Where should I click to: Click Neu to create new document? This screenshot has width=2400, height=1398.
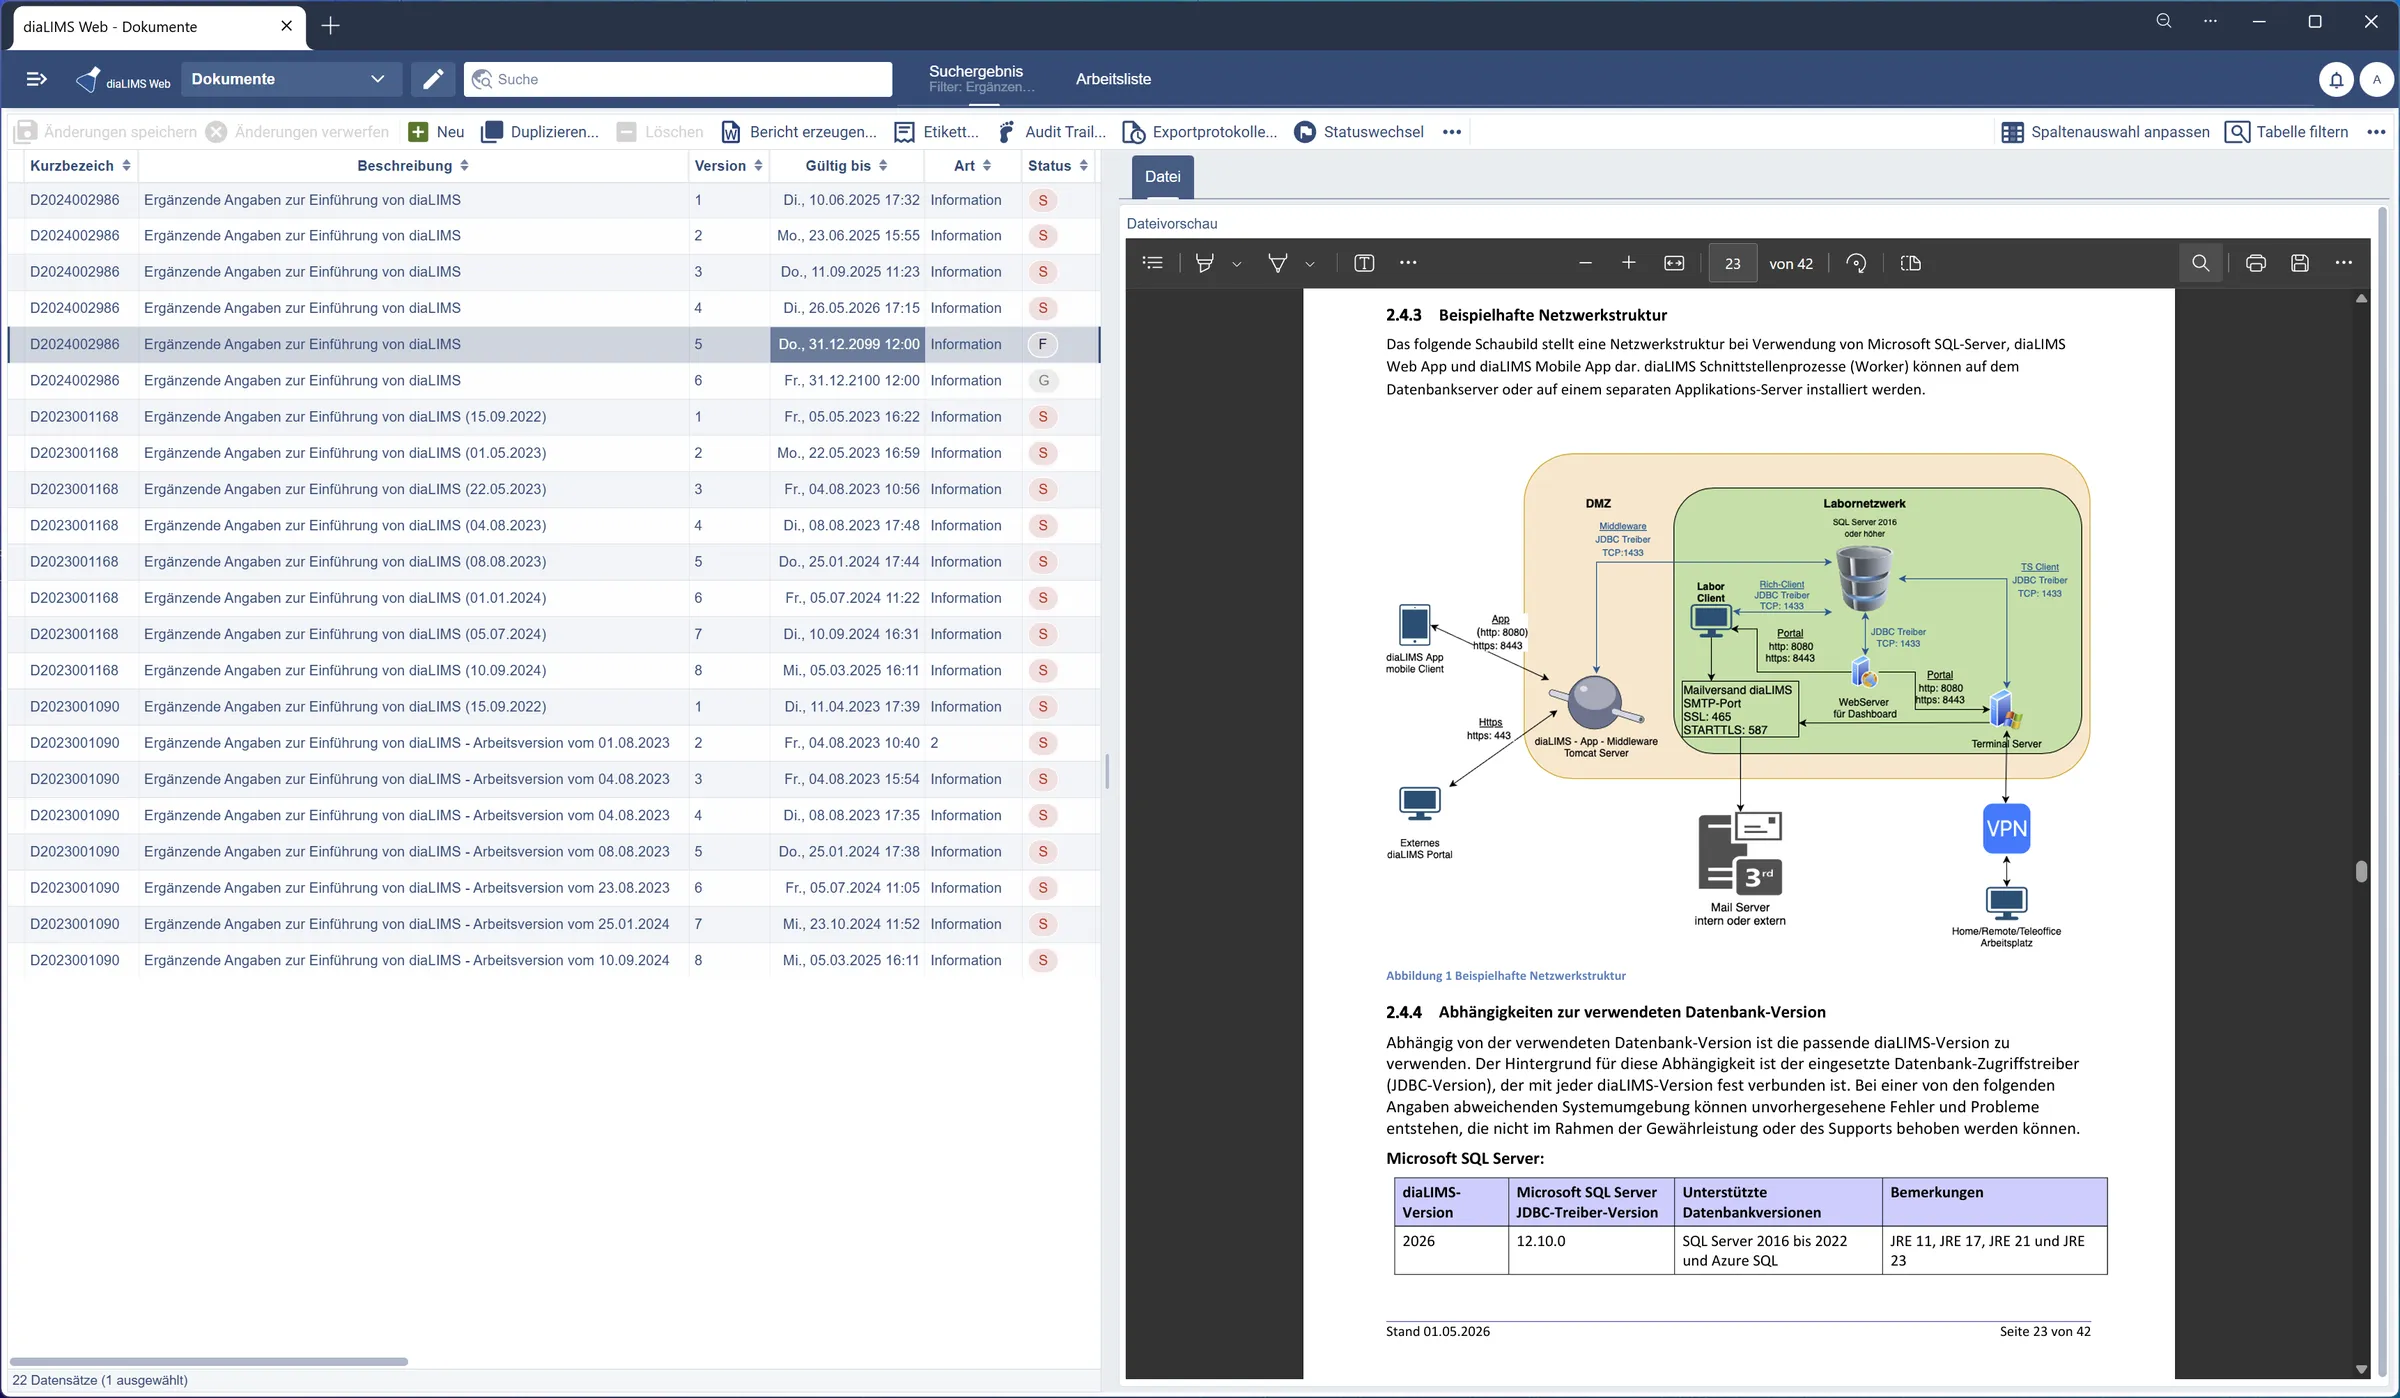[x=437, y=132]
